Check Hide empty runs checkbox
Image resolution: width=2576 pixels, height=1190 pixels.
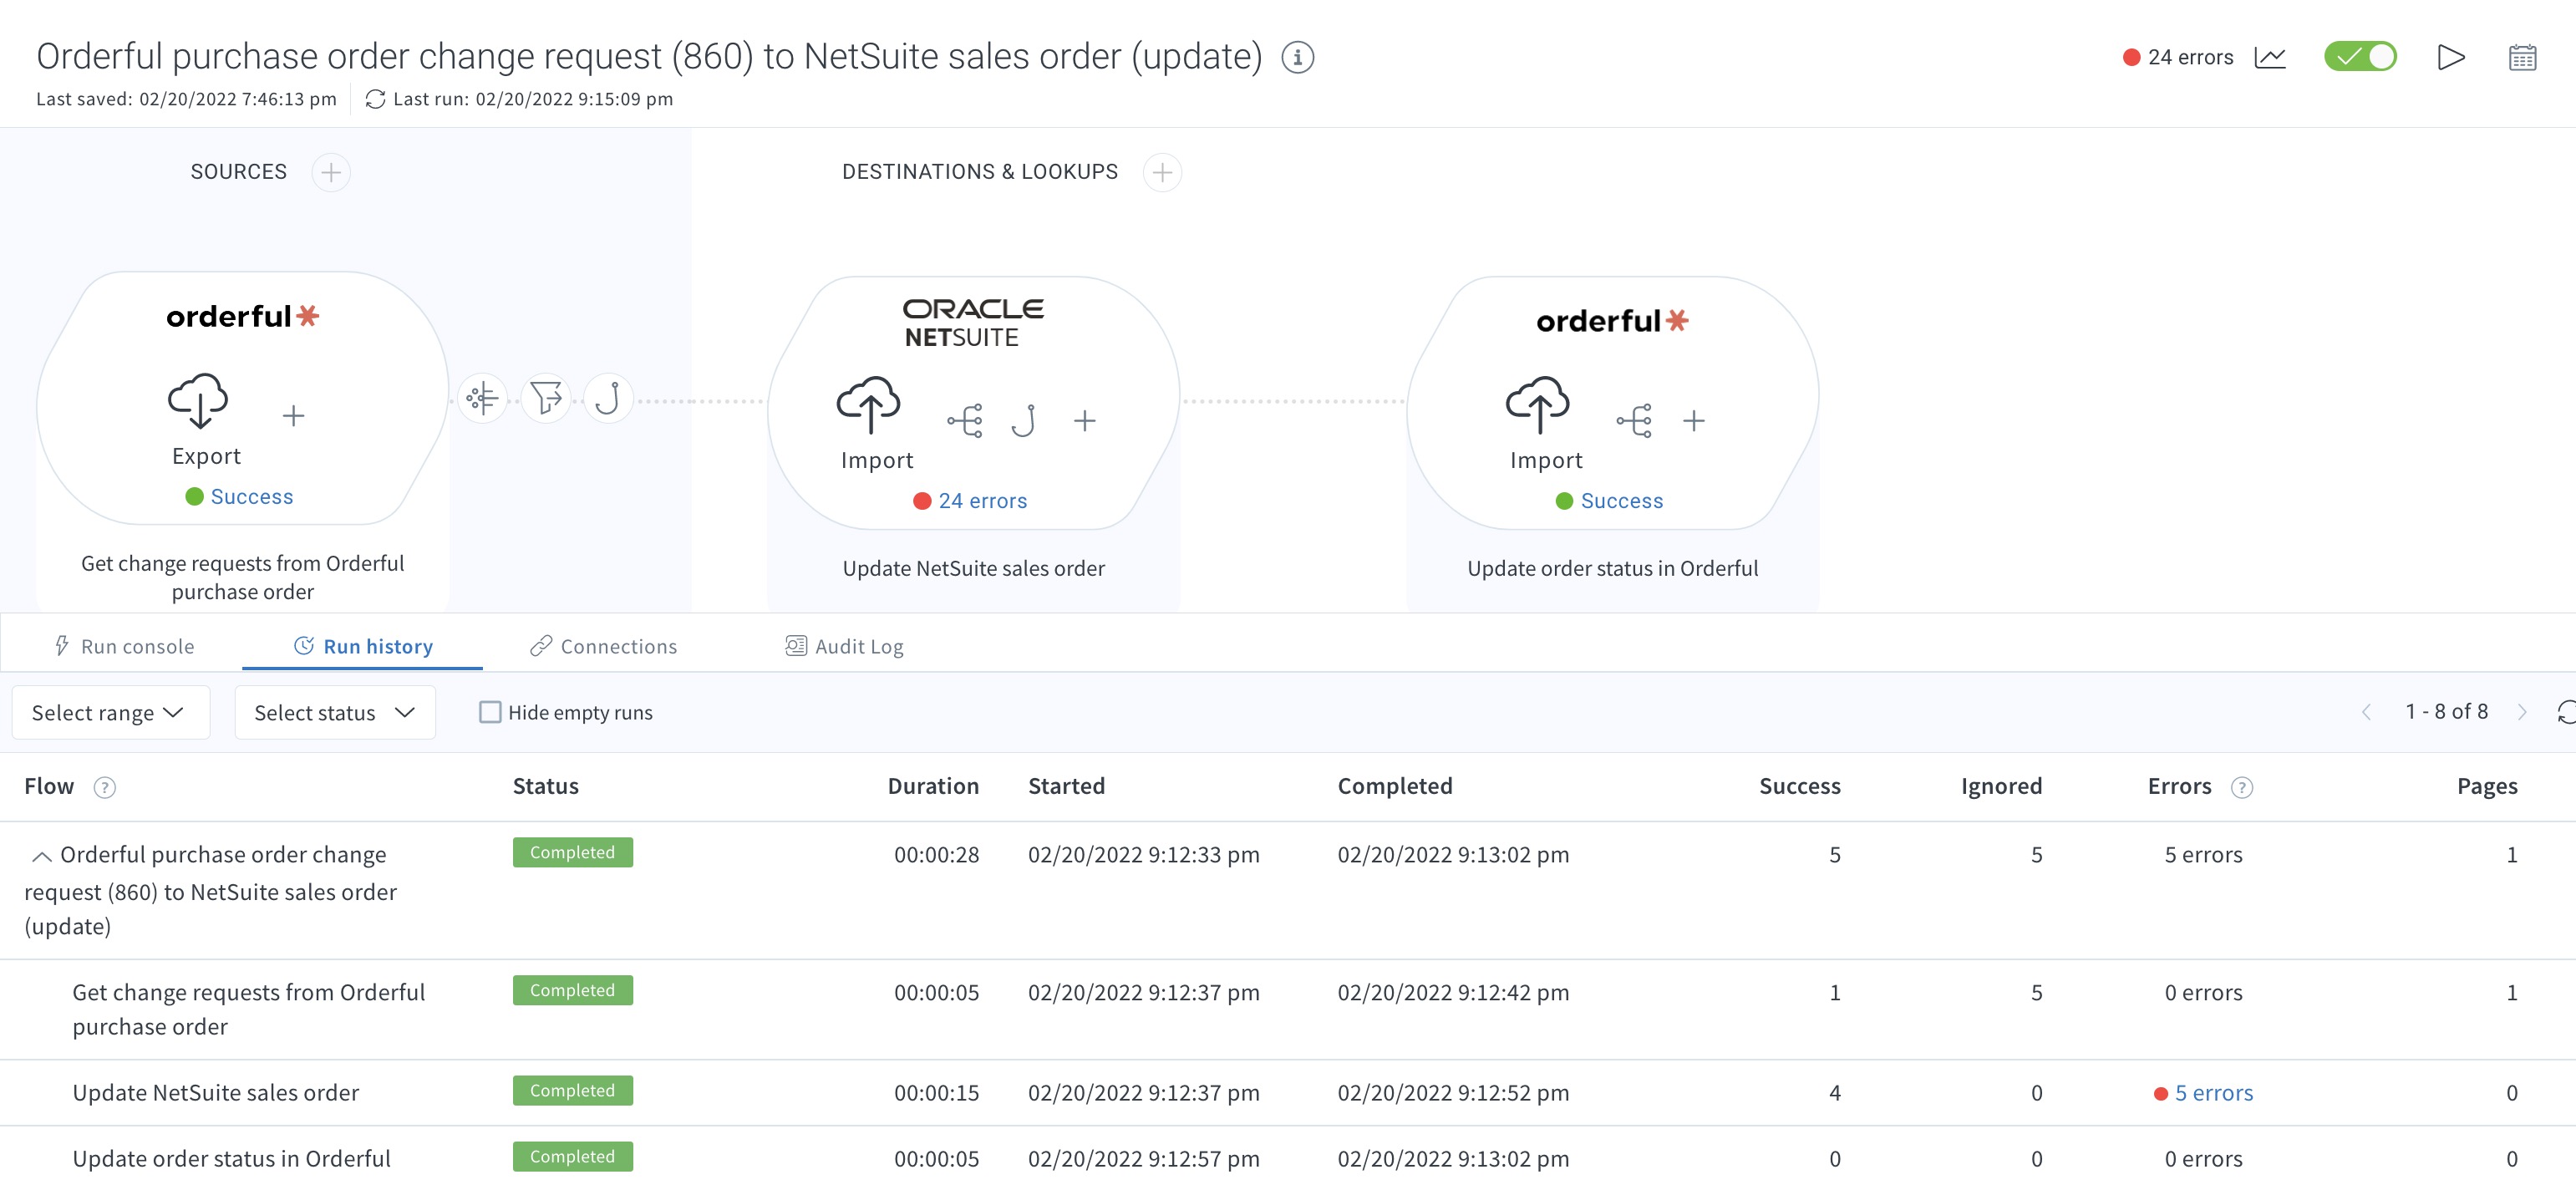click(490, 712)
